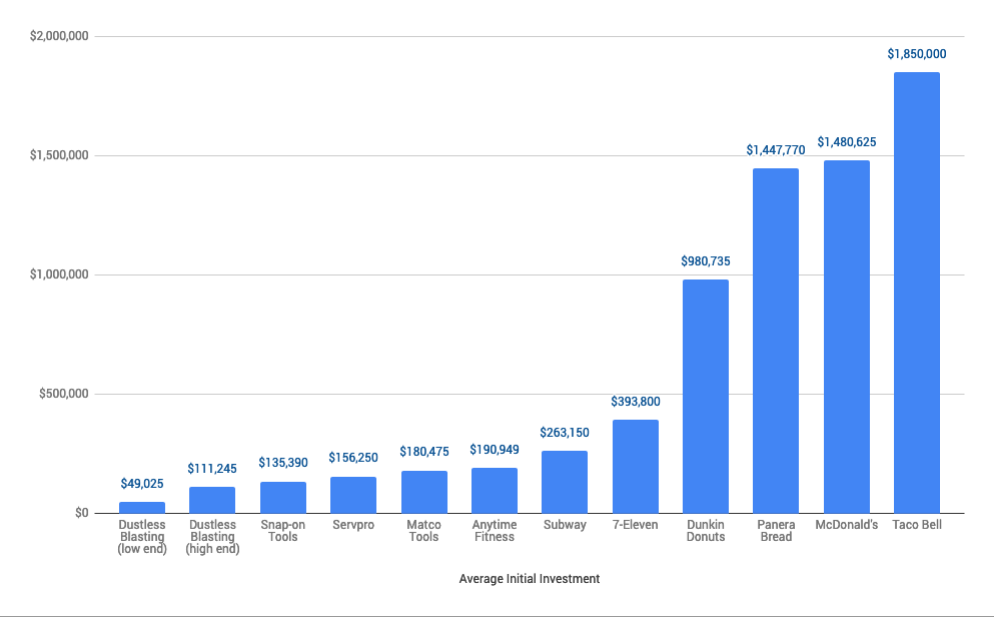
Task: Click the $2,000,000 y-axis tick label
Action: point(59,36)
